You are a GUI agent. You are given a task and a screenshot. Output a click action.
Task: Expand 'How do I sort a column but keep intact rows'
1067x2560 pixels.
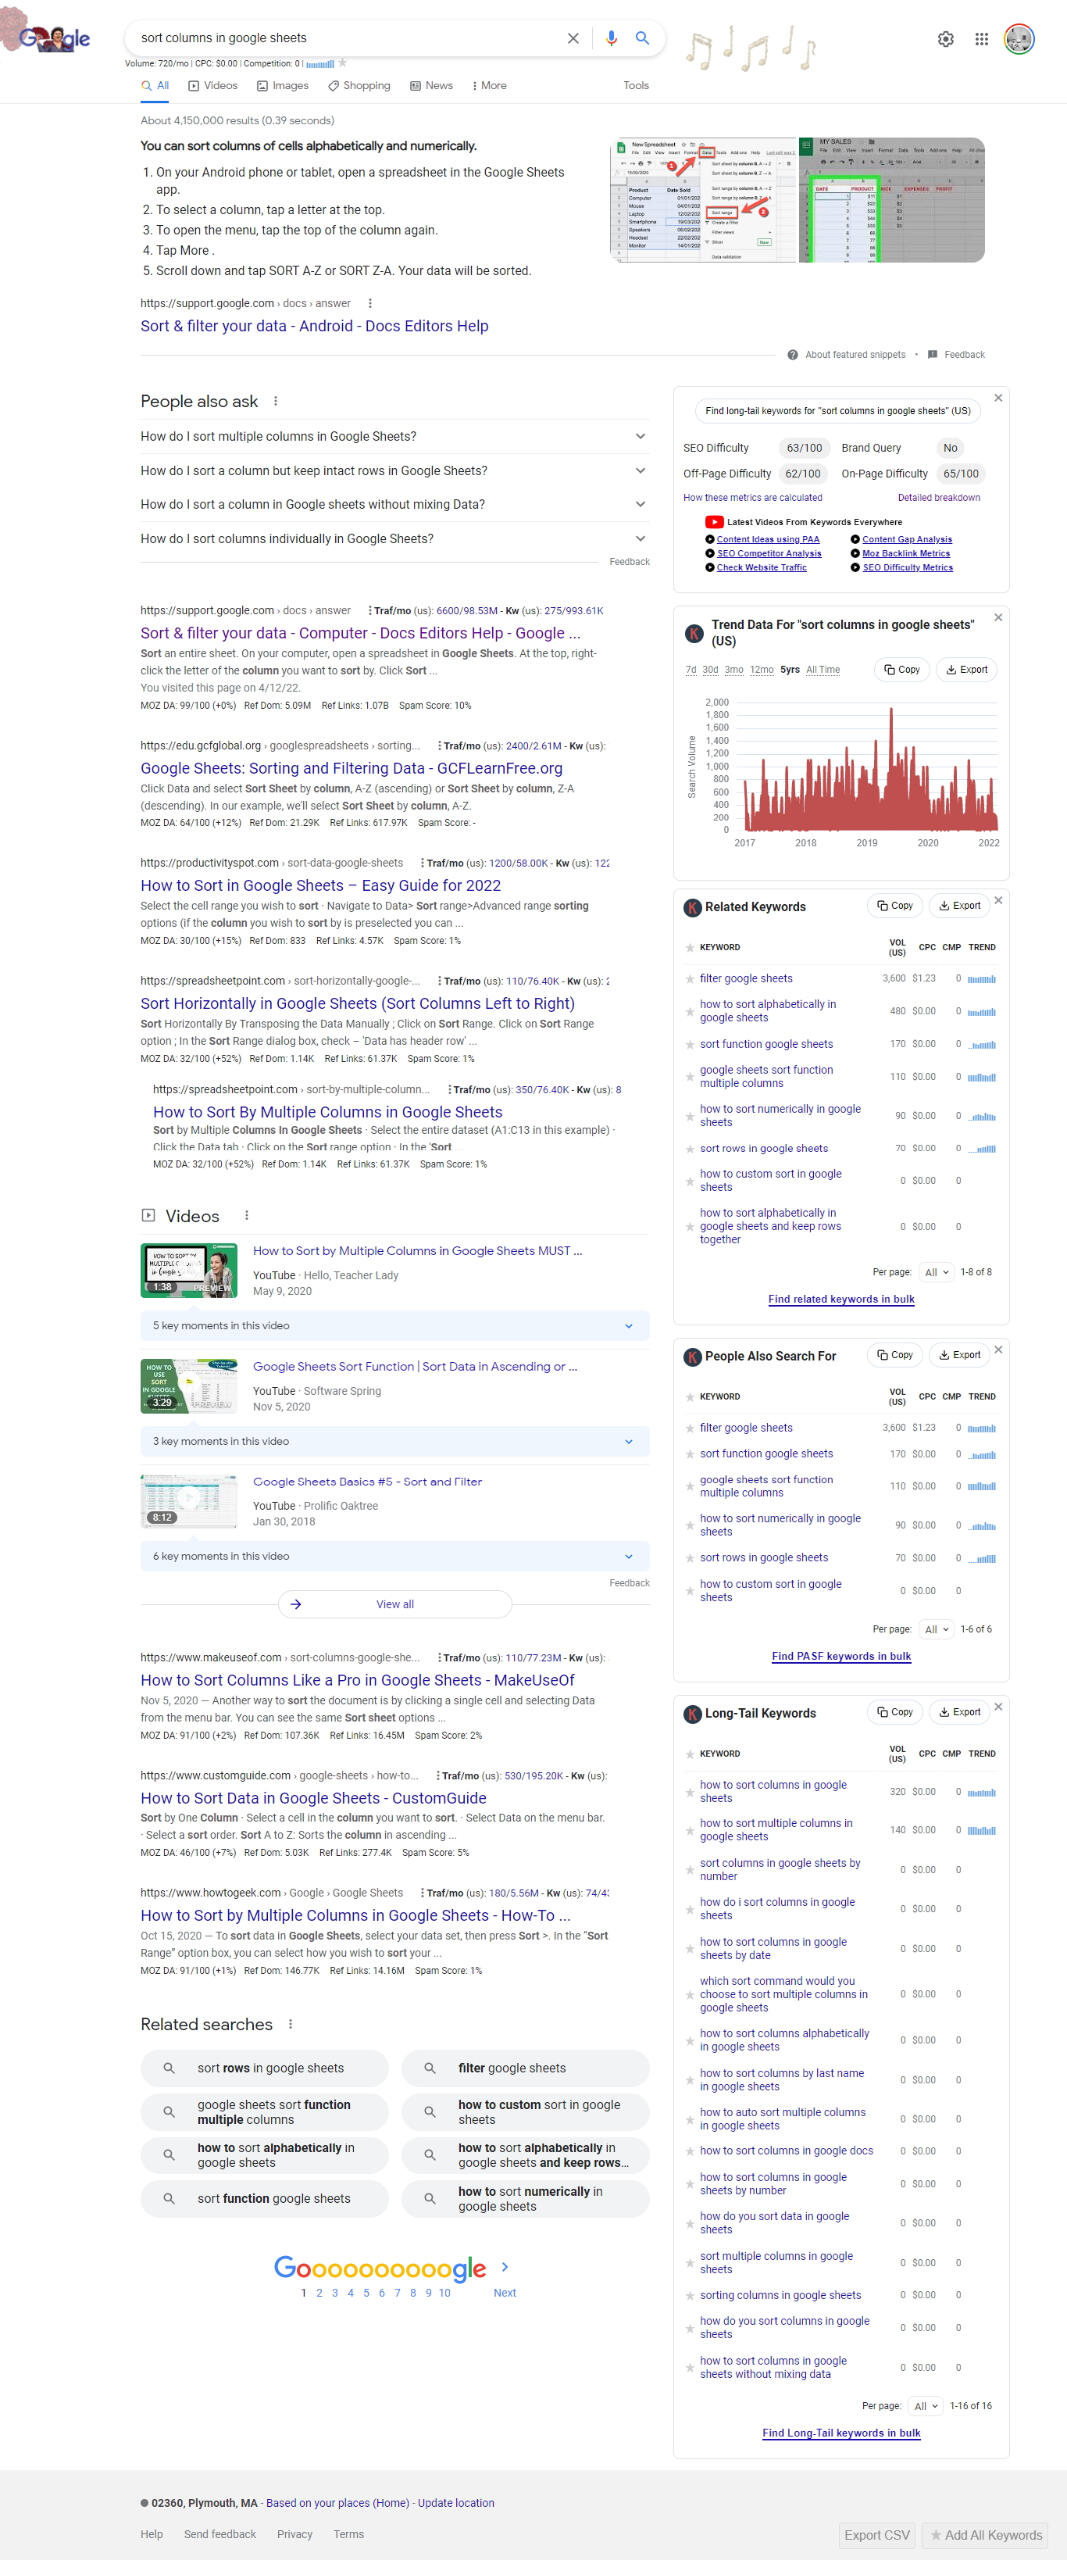395,471
